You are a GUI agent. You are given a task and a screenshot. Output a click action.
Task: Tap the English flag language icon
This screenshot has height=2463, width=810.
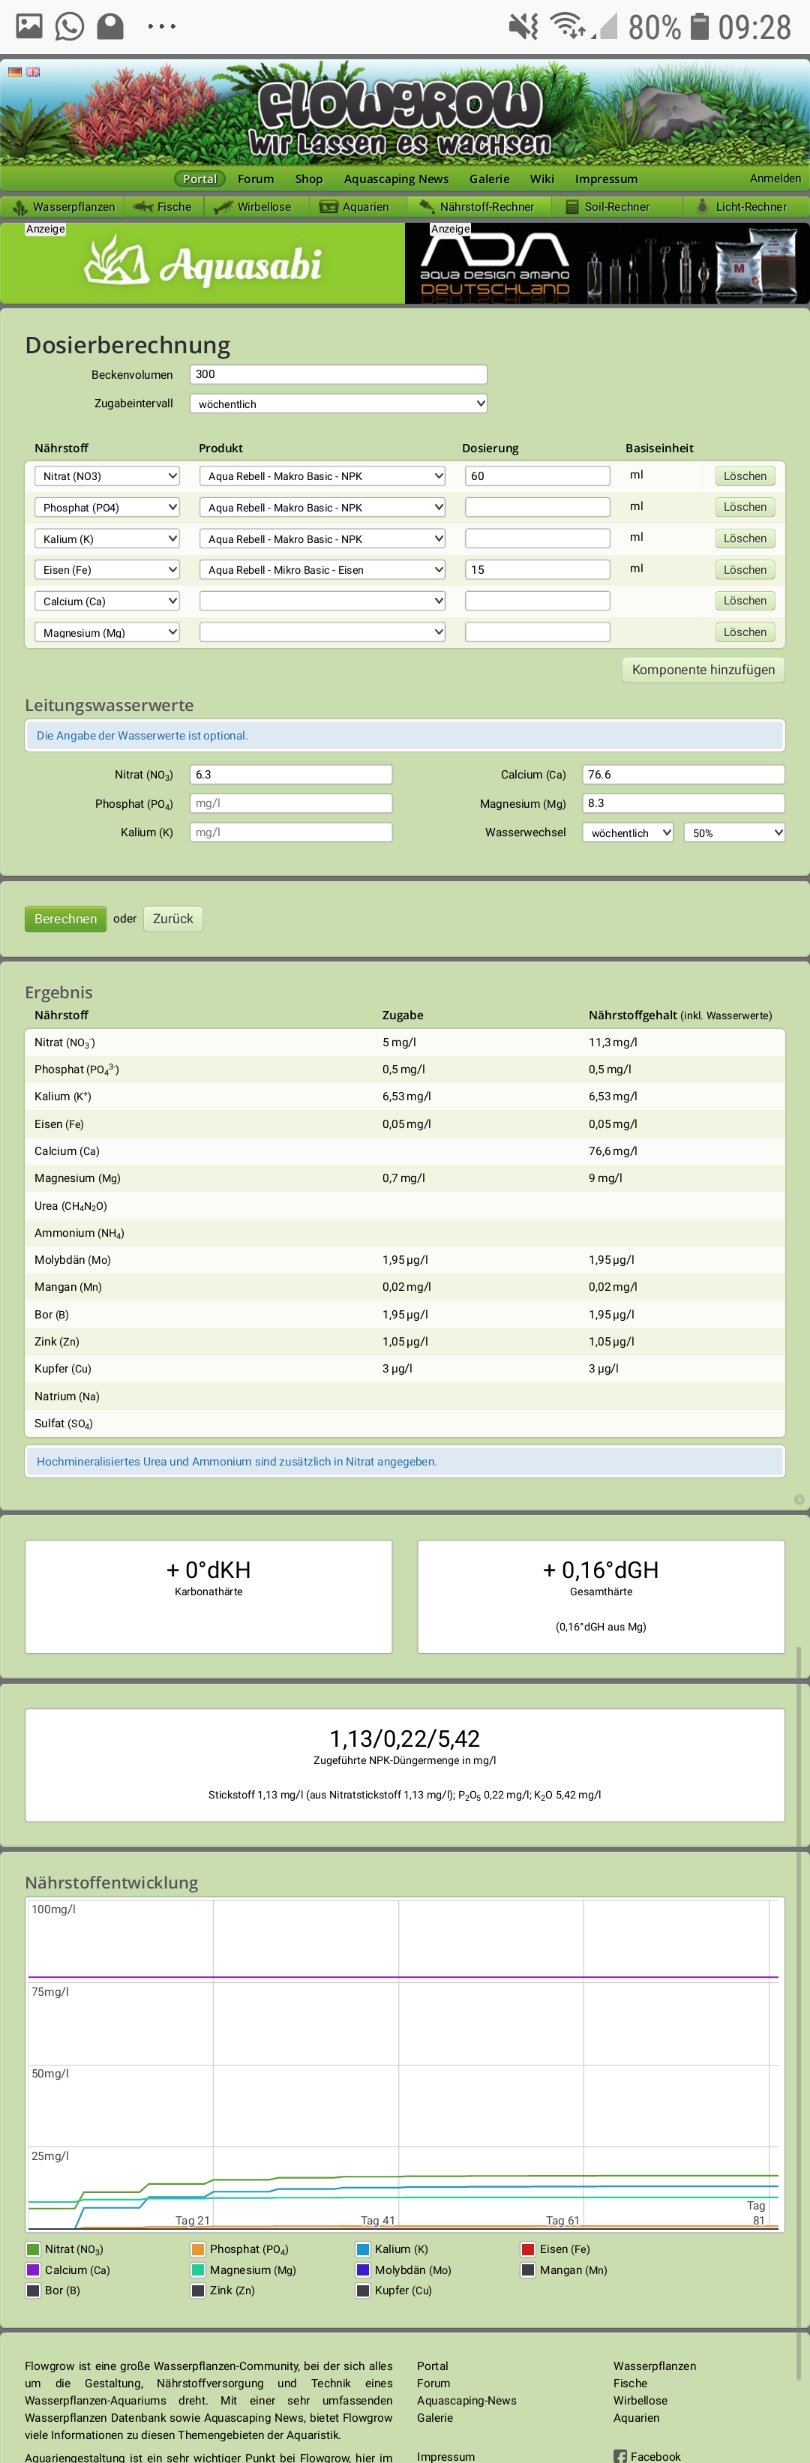click(x=33, y=72)
